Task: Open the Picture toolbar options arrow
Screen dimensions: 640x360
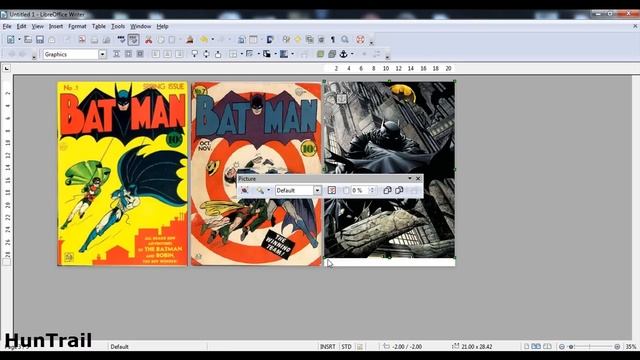Action: [409, 179]
